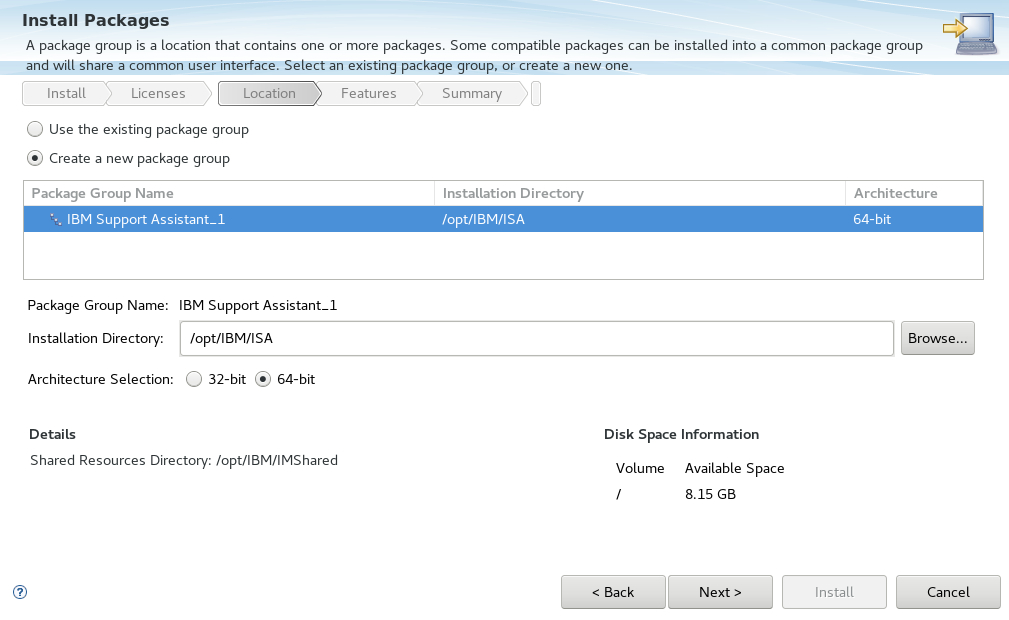
Task: Sort by Package Group Name column header
Action: (229, 193)
